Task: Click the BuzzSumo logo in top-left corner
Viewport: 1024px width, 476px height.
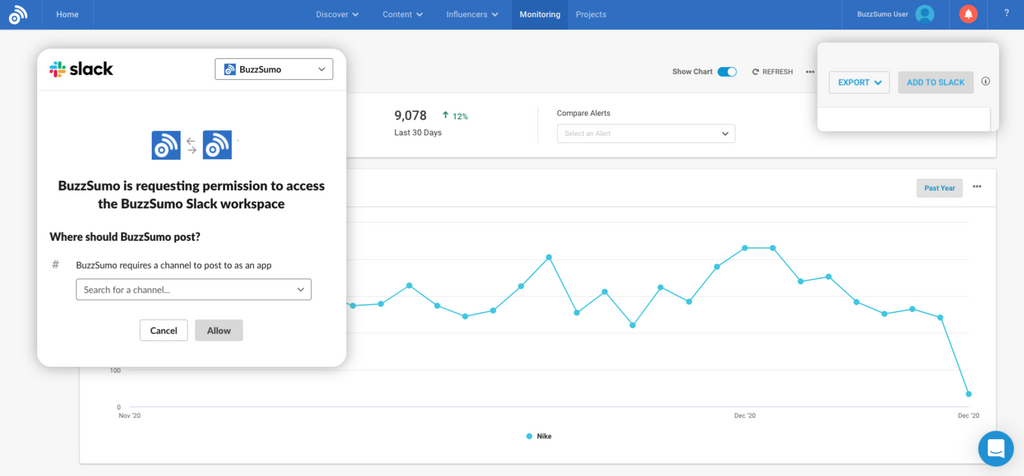Action: [x=18, y=14]
